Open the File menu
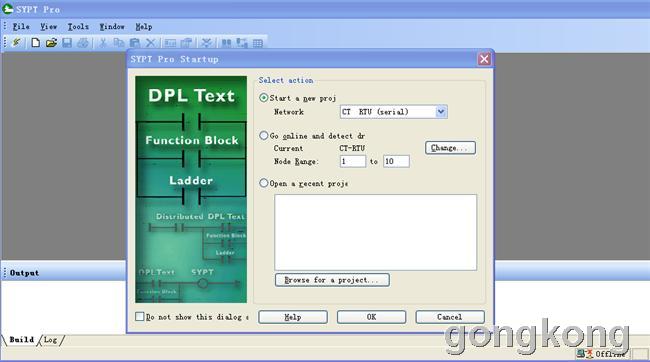 click(x=21, y=27)
